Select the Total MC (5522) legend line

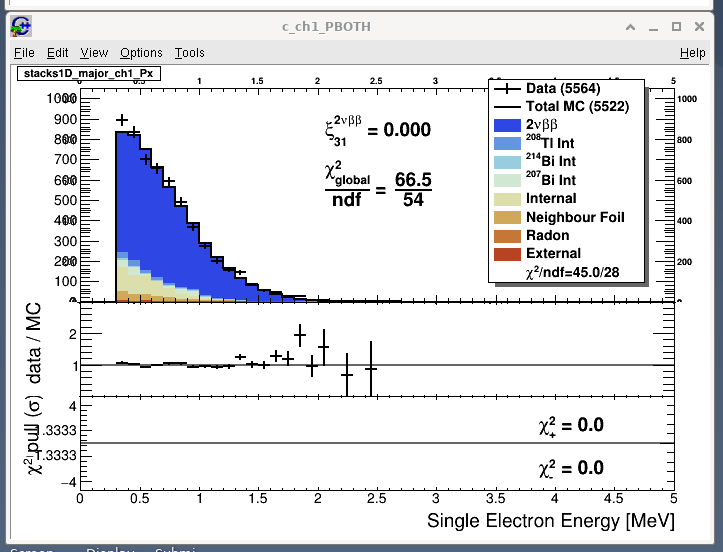coord(506,107)
